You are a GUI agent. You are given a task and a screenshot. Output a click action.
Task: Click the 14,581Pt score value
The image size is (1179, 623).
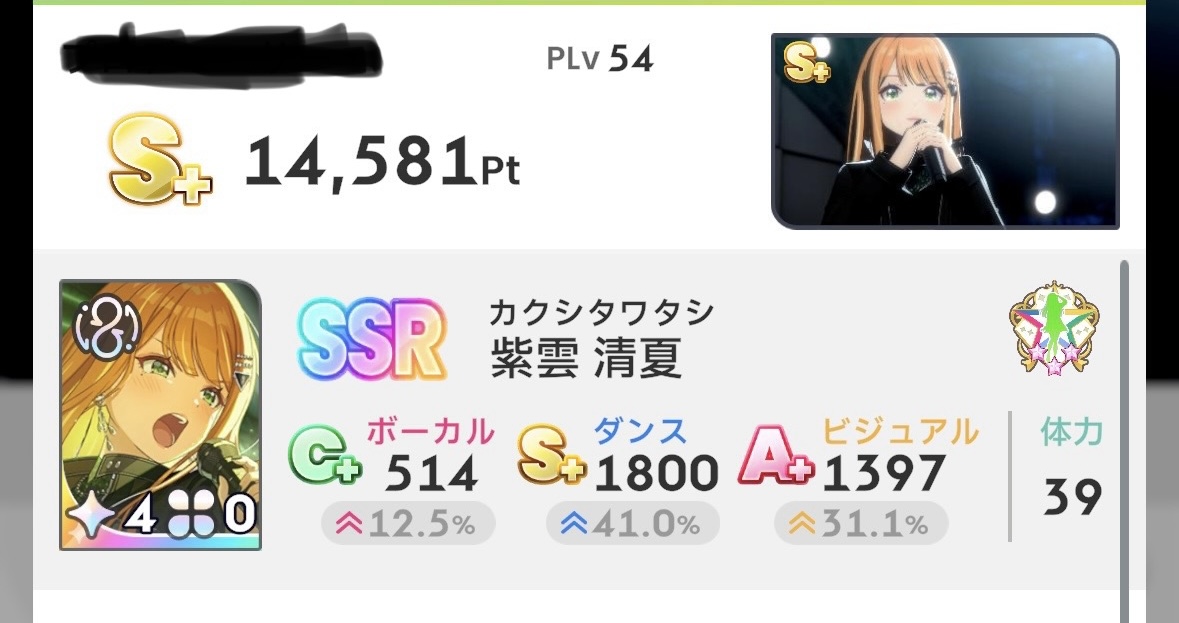[382, 162]
